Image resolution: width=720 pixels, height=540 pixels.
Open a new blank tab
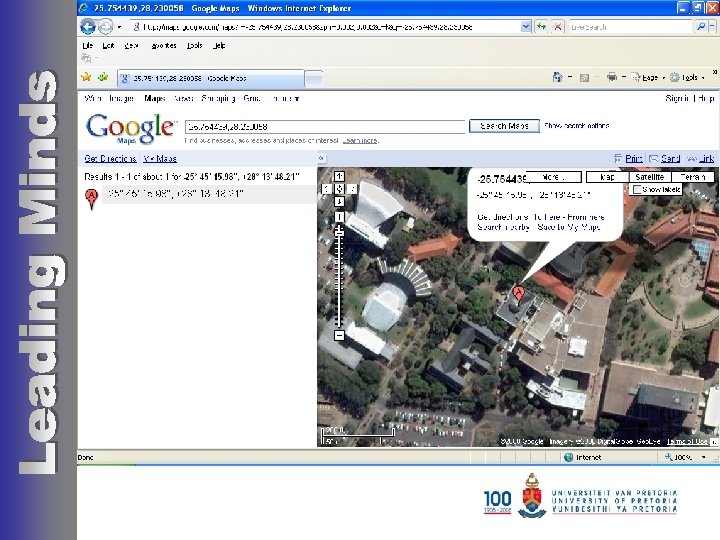click(x=314, y=79)
